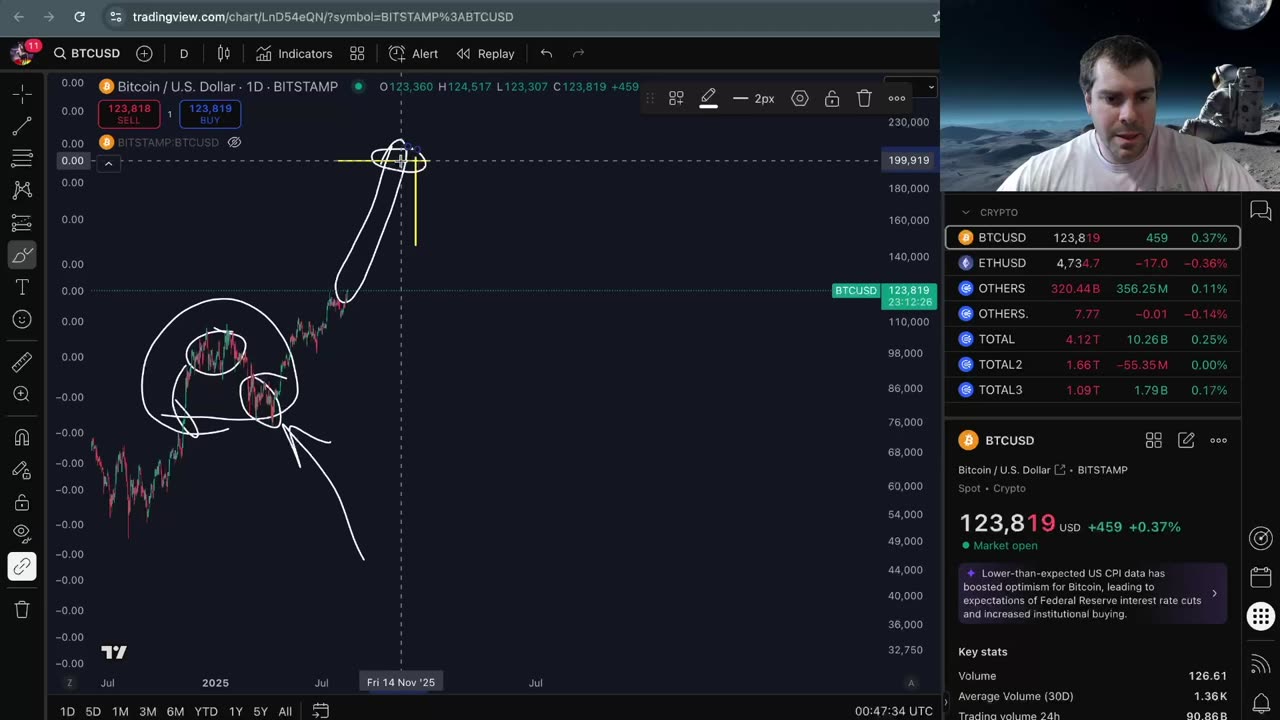Screen dimensions: 1280x720
Task: Open the forecasting tools in left toolbar
Action: click(x=22, y=222)
